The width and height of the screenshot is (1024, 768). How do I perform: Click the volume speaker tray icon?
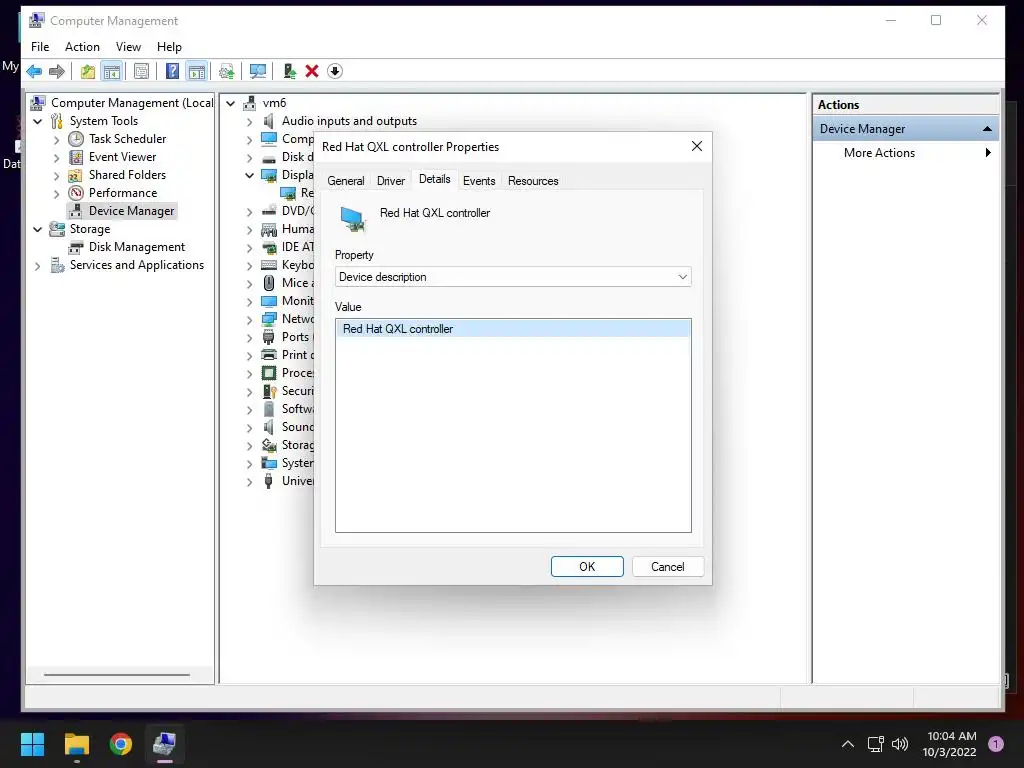pyautogui.click(x=900, y=744)
